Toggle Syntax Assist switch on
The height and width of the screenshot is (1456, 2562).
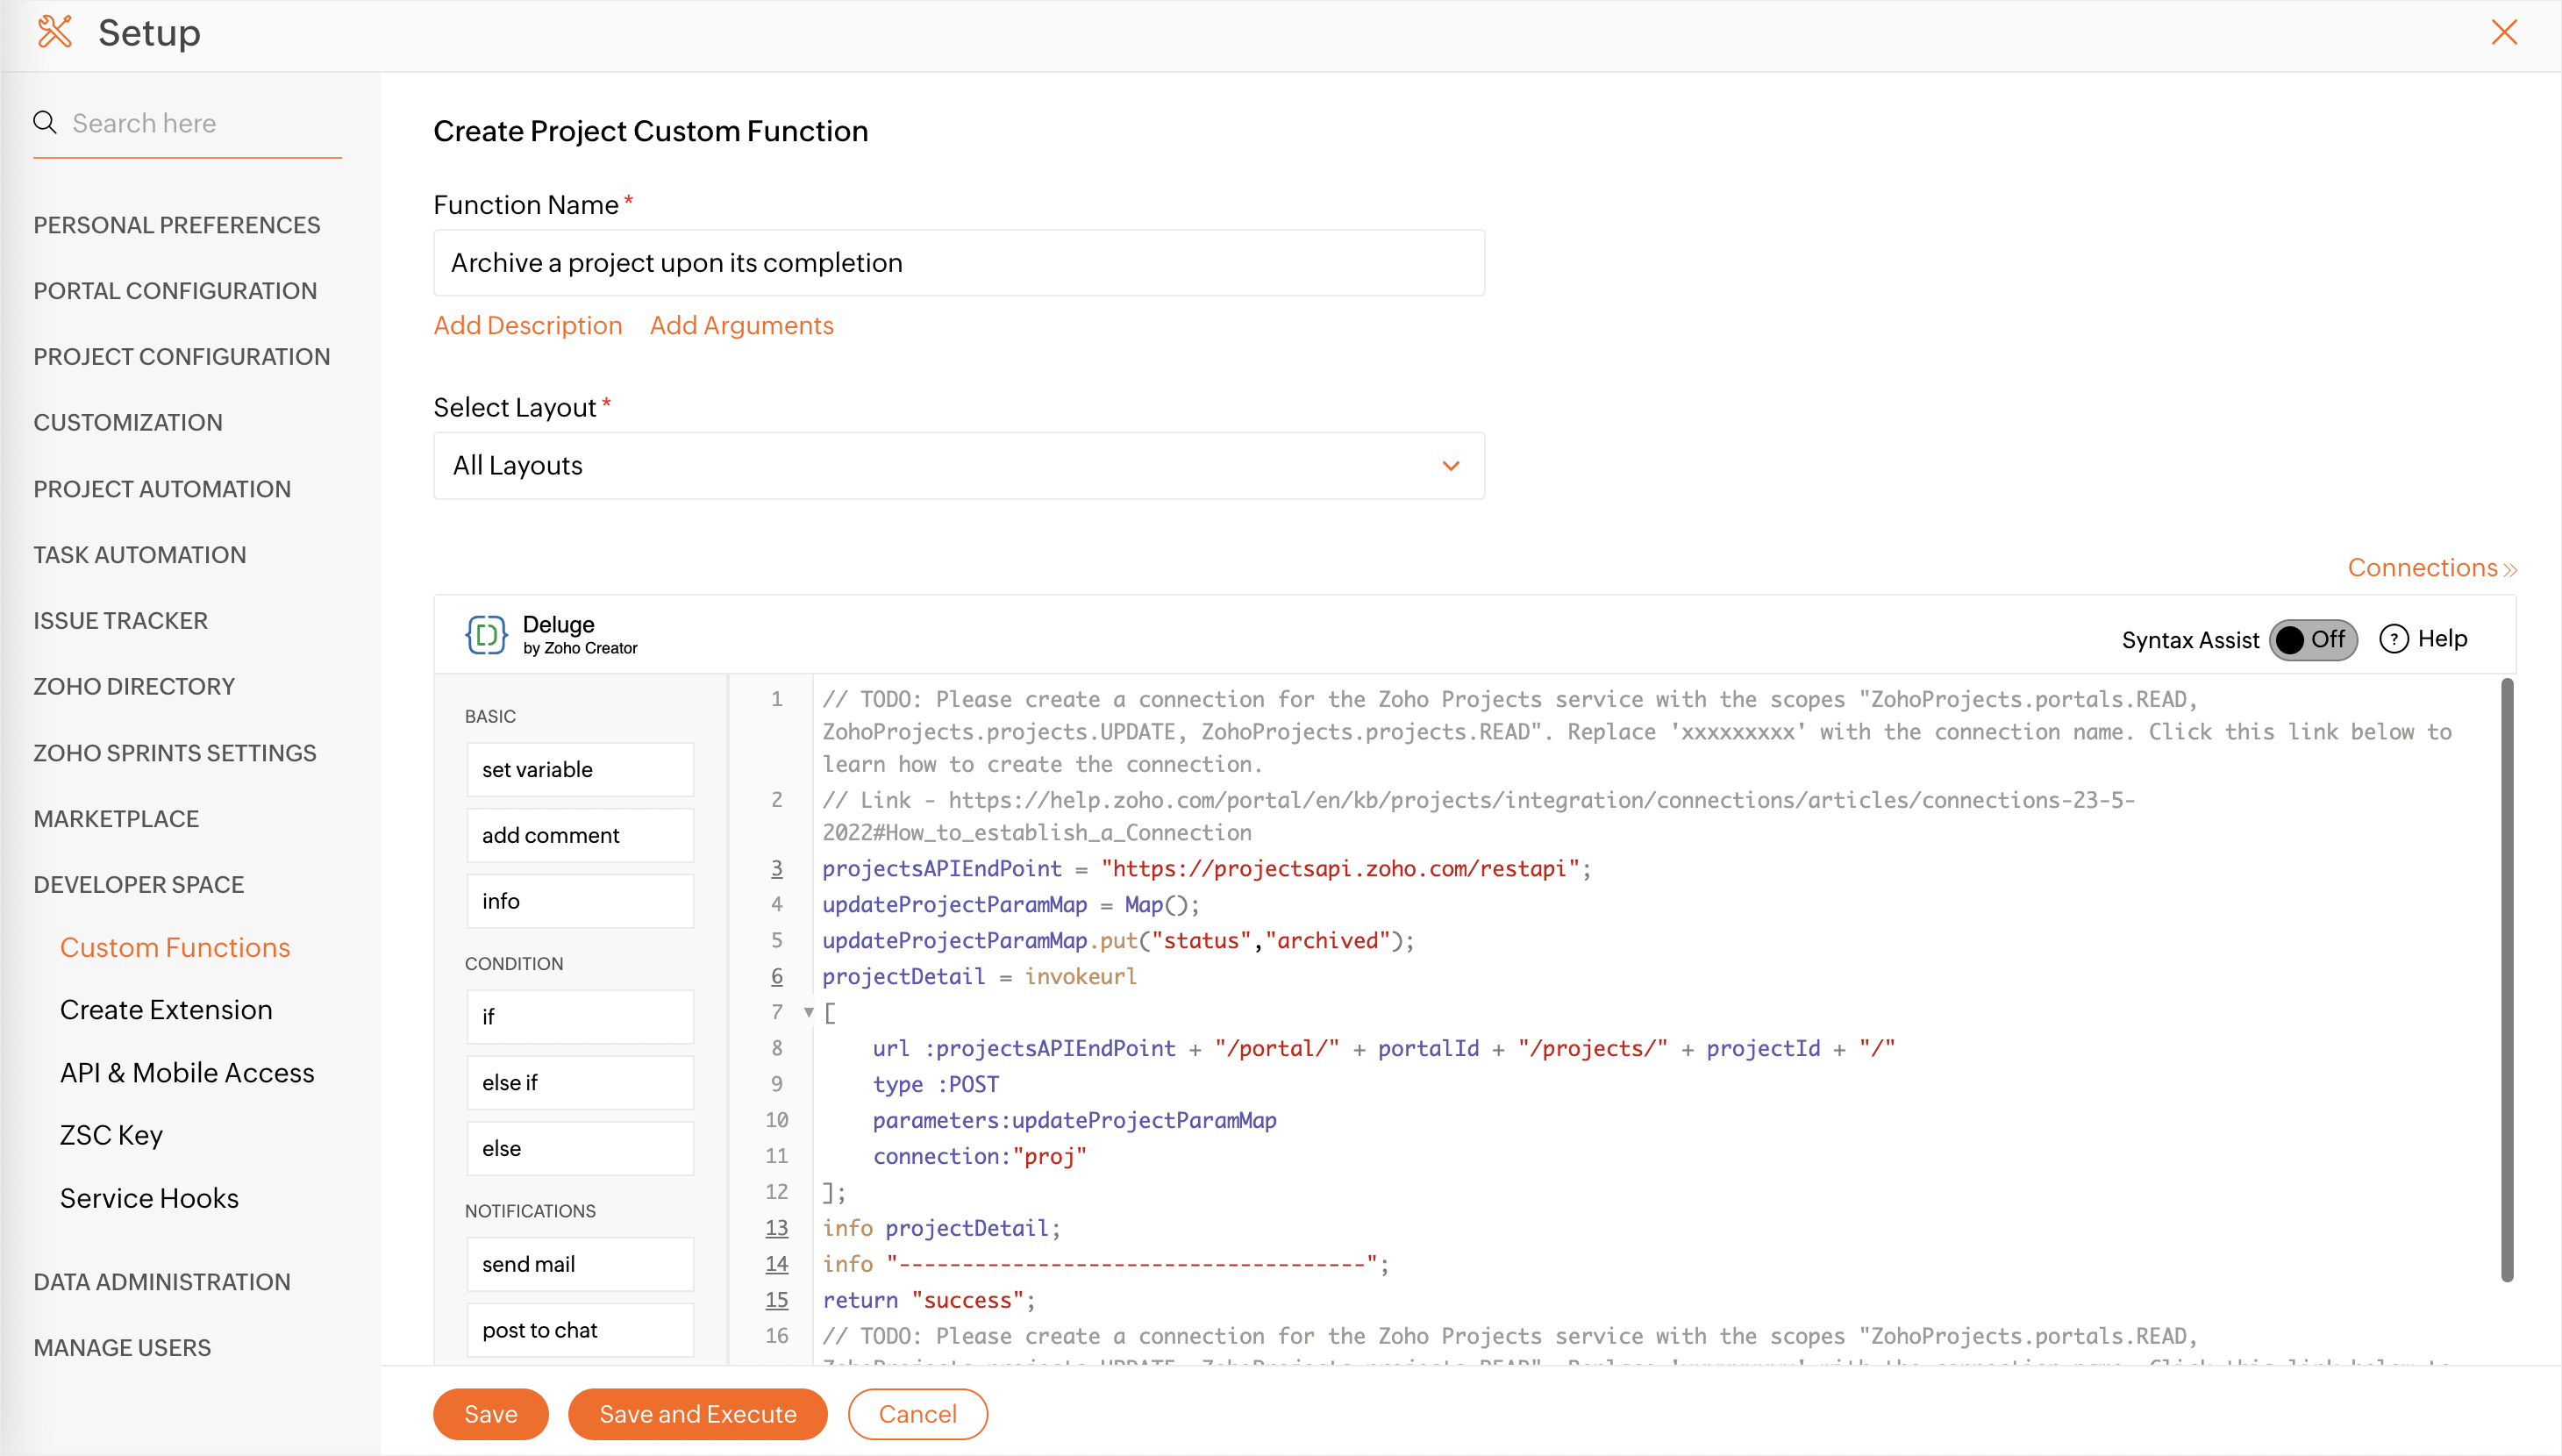tap(2313, 640)
